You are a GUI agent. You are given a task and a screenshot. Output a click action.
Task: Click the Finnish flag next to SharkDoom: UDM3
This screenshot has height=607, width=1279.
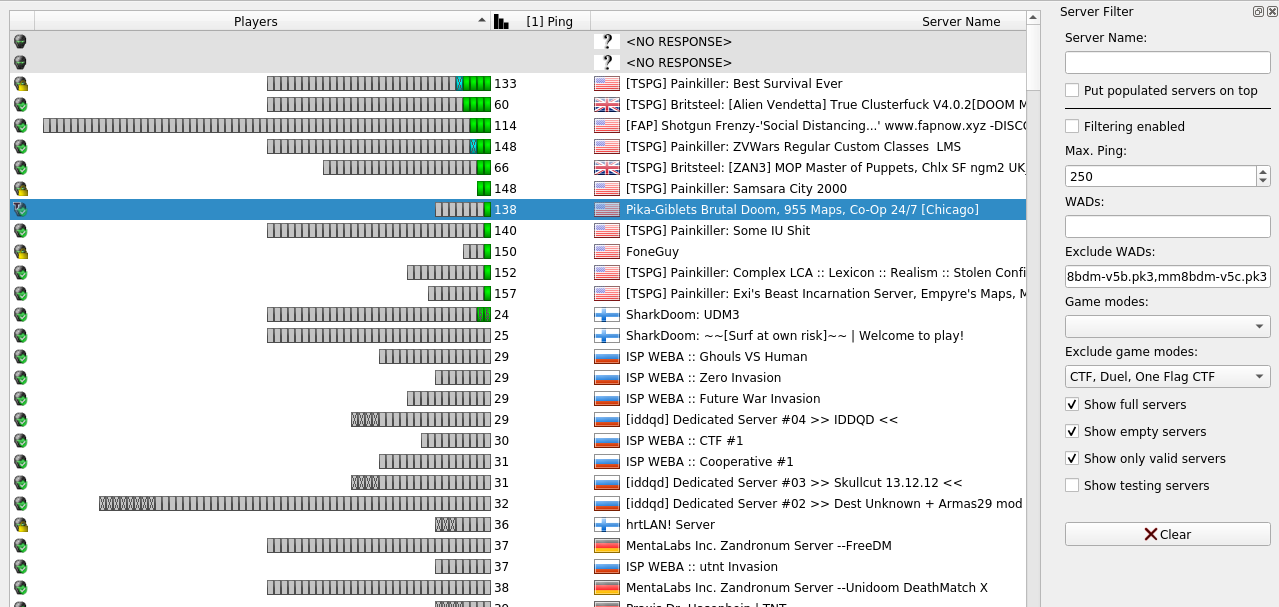tap(606, 315)
